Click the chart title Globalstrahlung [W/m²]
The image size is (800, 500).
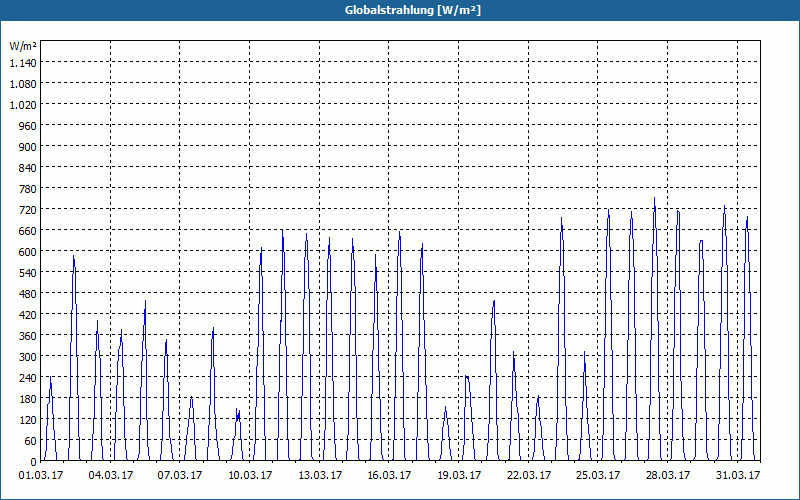(x=413, y=10)
